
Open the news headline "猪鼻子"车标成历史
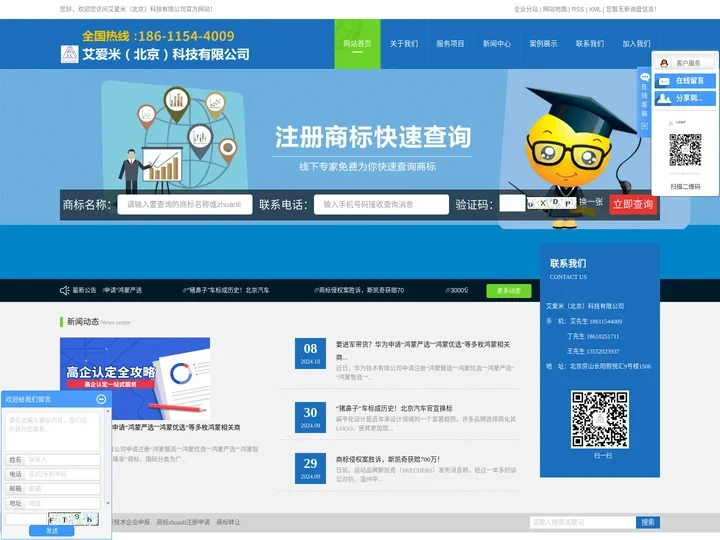point(394,408)
